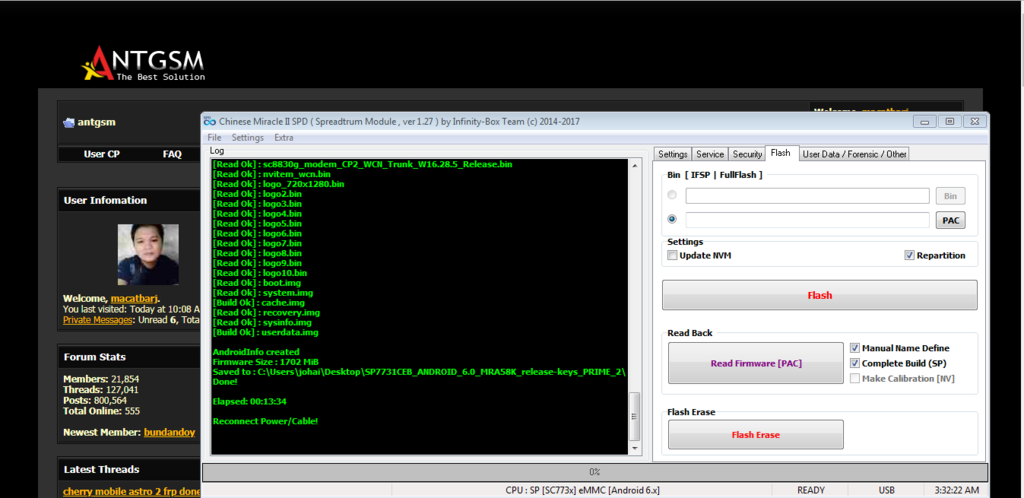Viewport: 1024px width, 498px height.
Task: Click the antgsm forum home icon
Action: coord(69,122)
